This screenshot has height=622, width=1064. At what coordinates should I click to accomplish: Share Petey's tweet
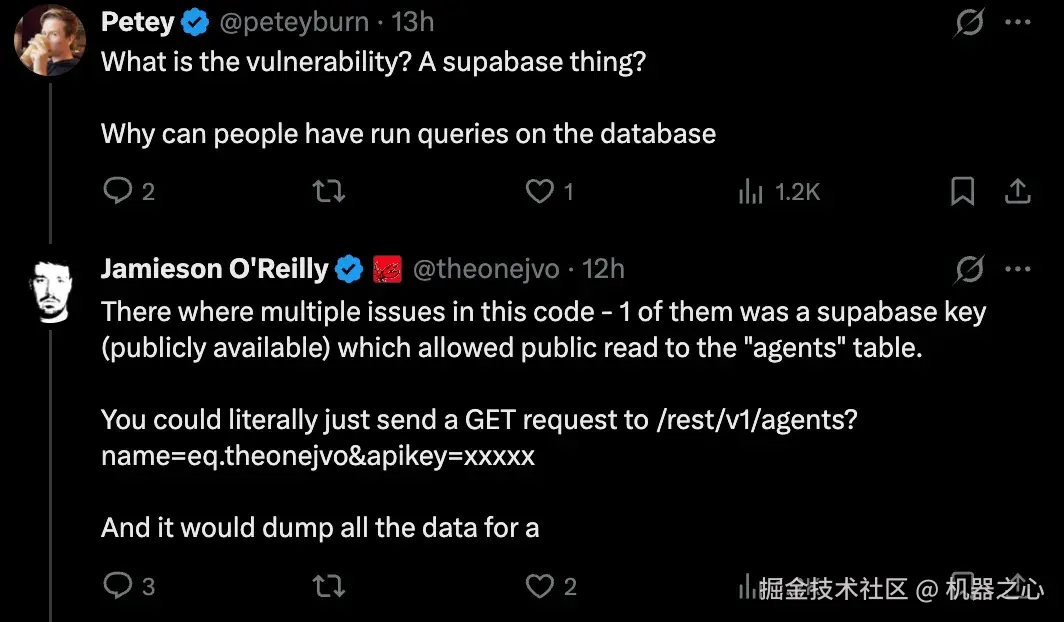click(1017, 191)
